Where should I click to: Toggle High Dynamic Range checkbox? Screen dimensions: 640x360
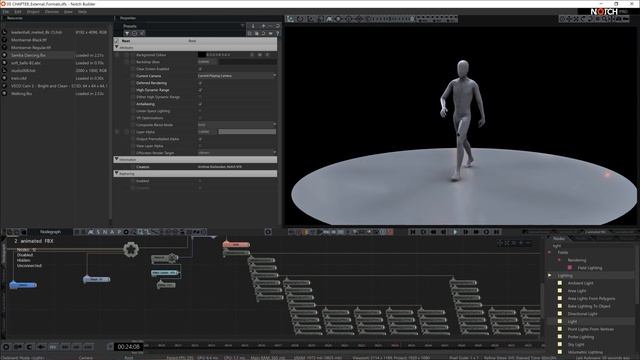[200, 90]
